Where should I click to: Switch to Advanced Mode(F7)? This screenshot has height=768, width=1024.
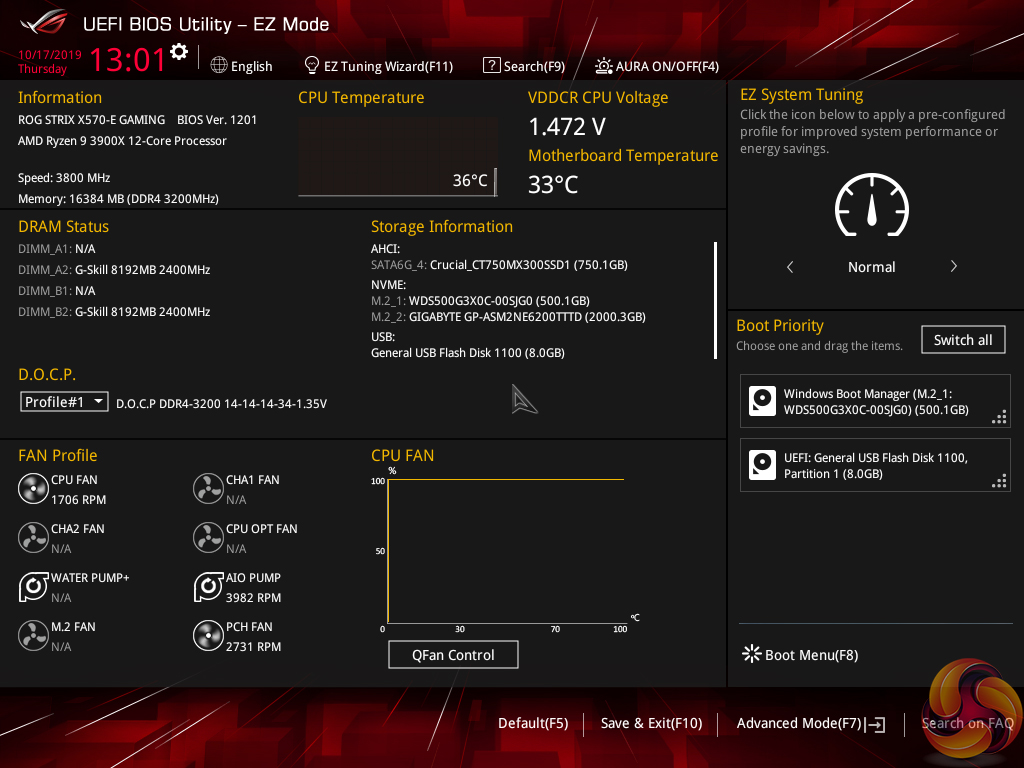pos(810,724)
